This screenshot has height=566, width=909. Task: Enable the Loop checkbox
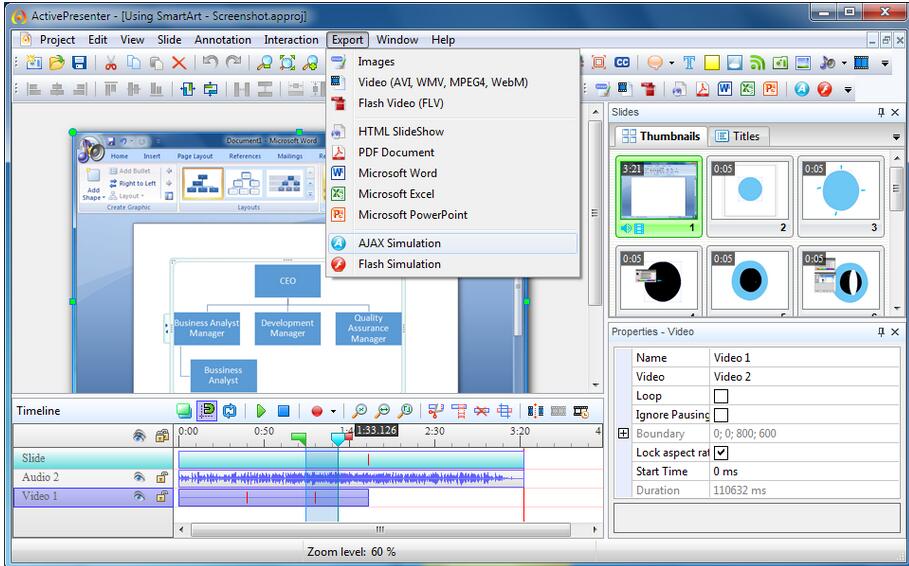720,396
